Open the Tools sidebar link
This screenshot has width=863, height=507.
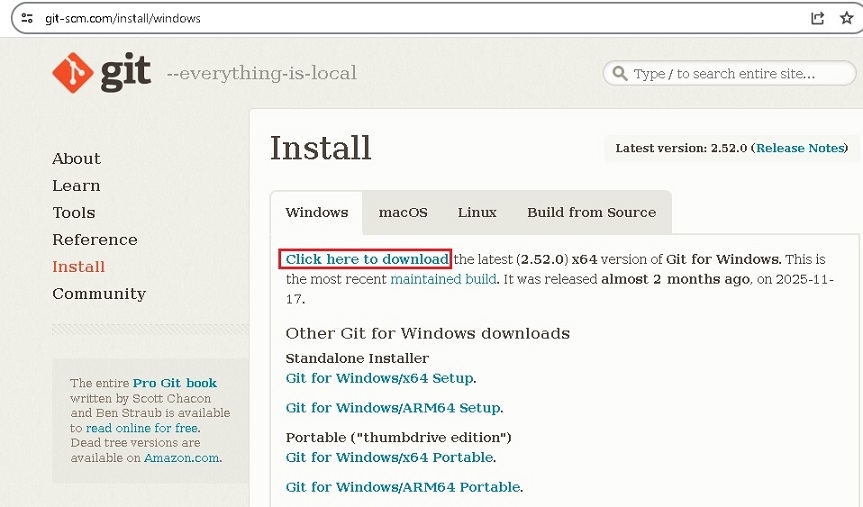click(x=74, y=212)
